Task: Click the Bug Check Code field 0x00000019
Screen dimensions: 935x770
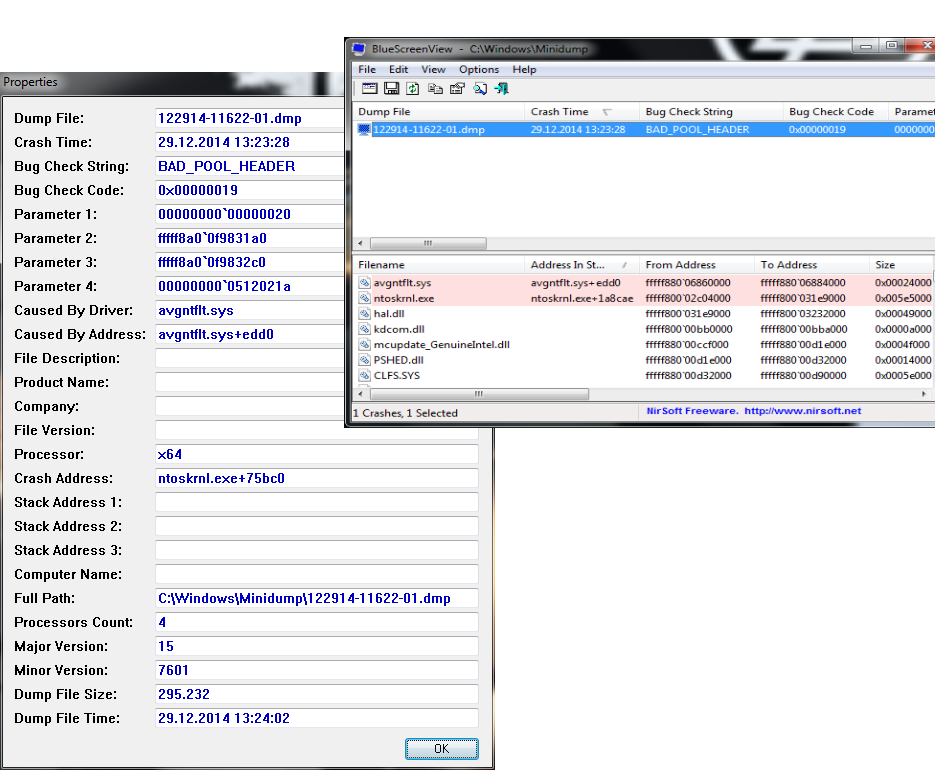Action: coord(250,190)
